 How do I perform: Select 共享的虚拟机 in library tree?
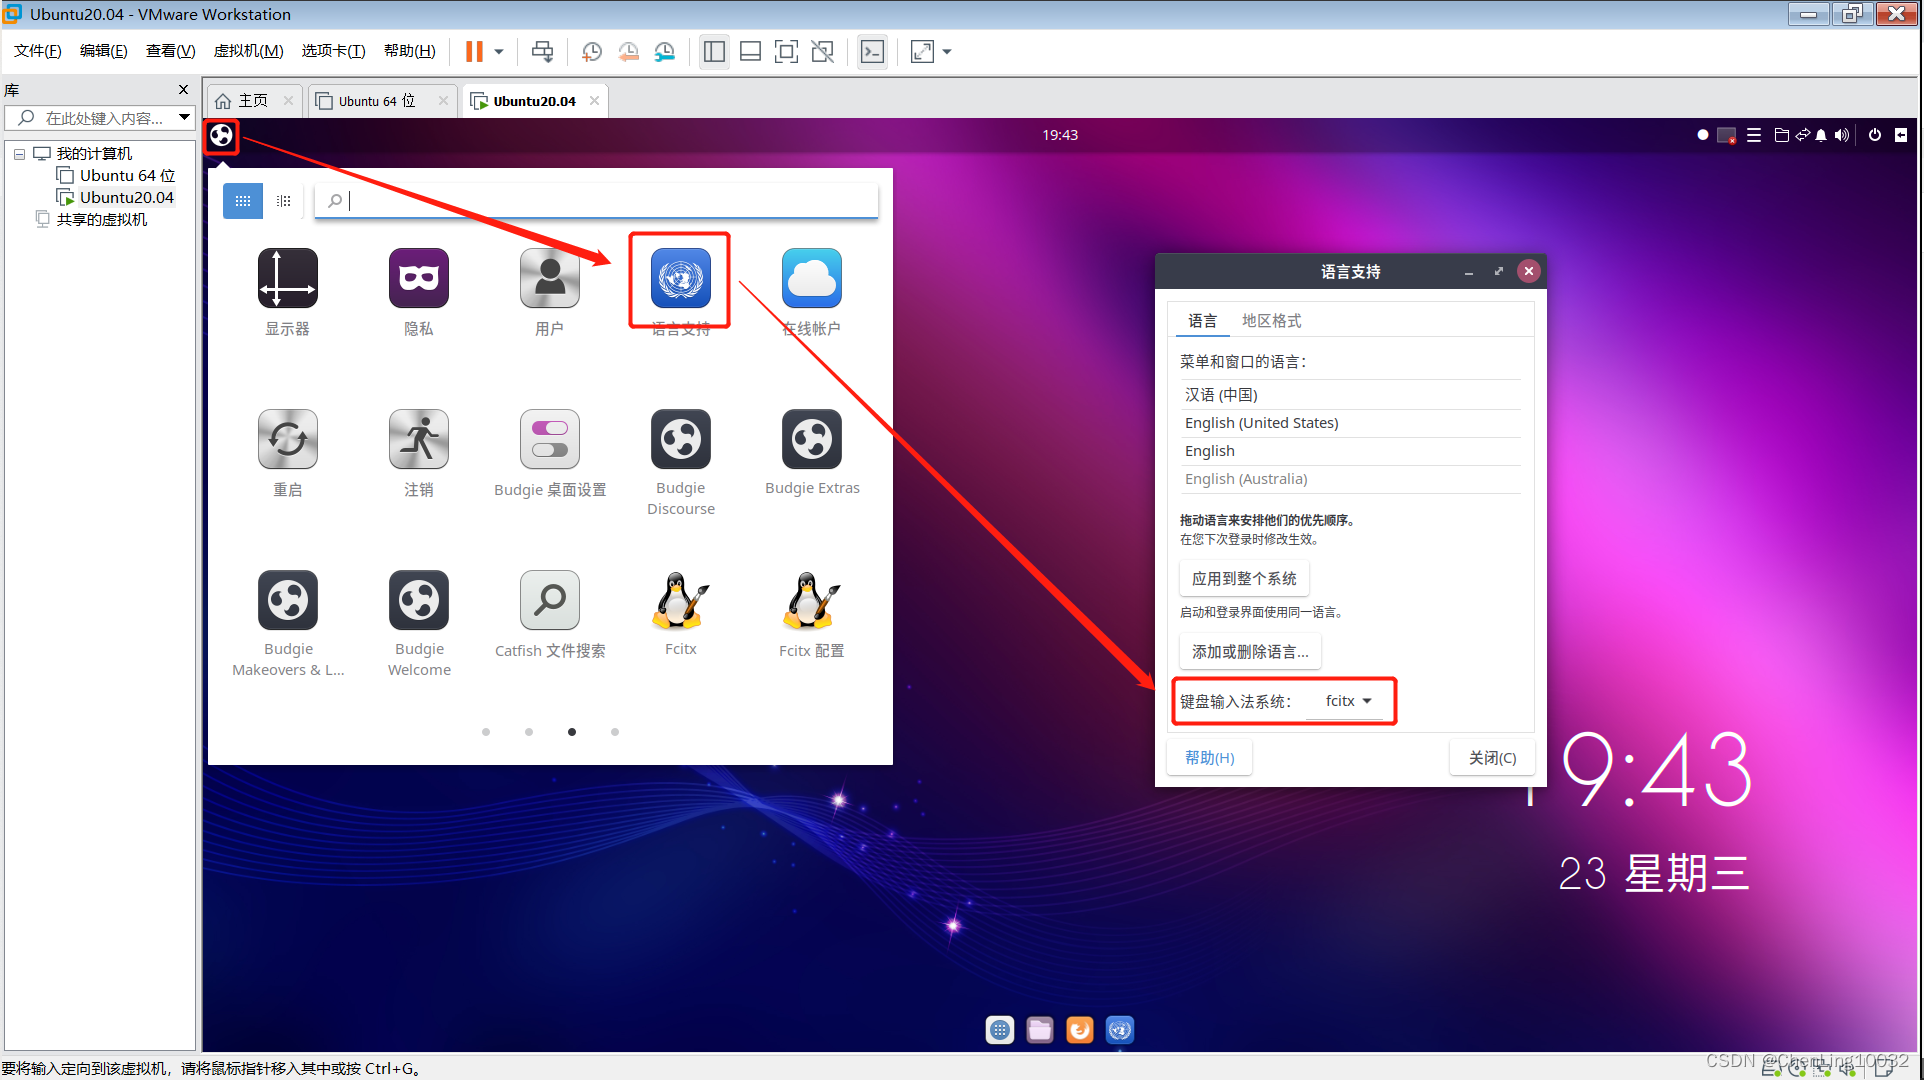coord(101,220)
